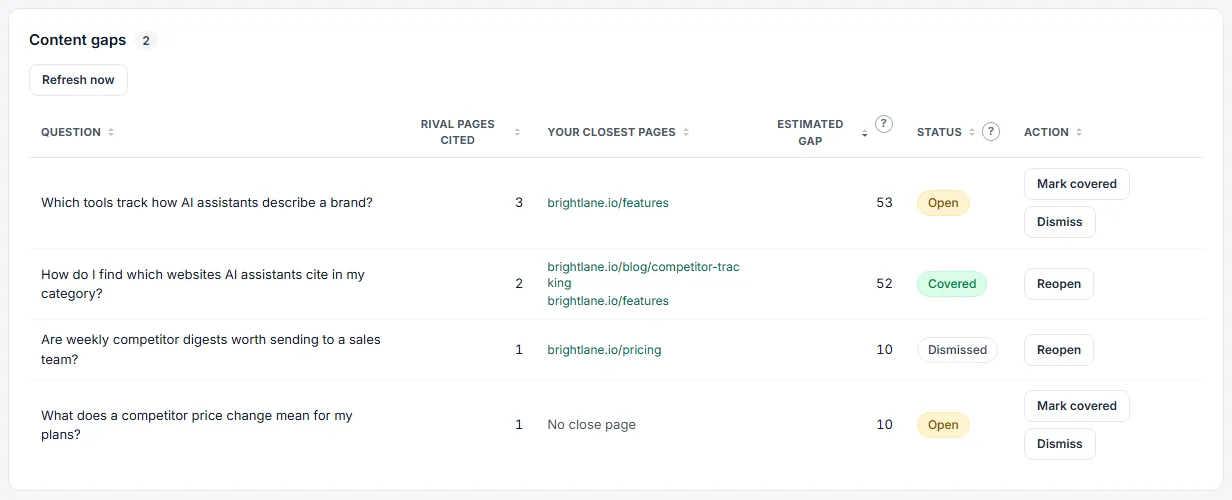Select 'What does a competitor price change' question
This screenshot has width=1232, height=500.
tap(197, 425)
